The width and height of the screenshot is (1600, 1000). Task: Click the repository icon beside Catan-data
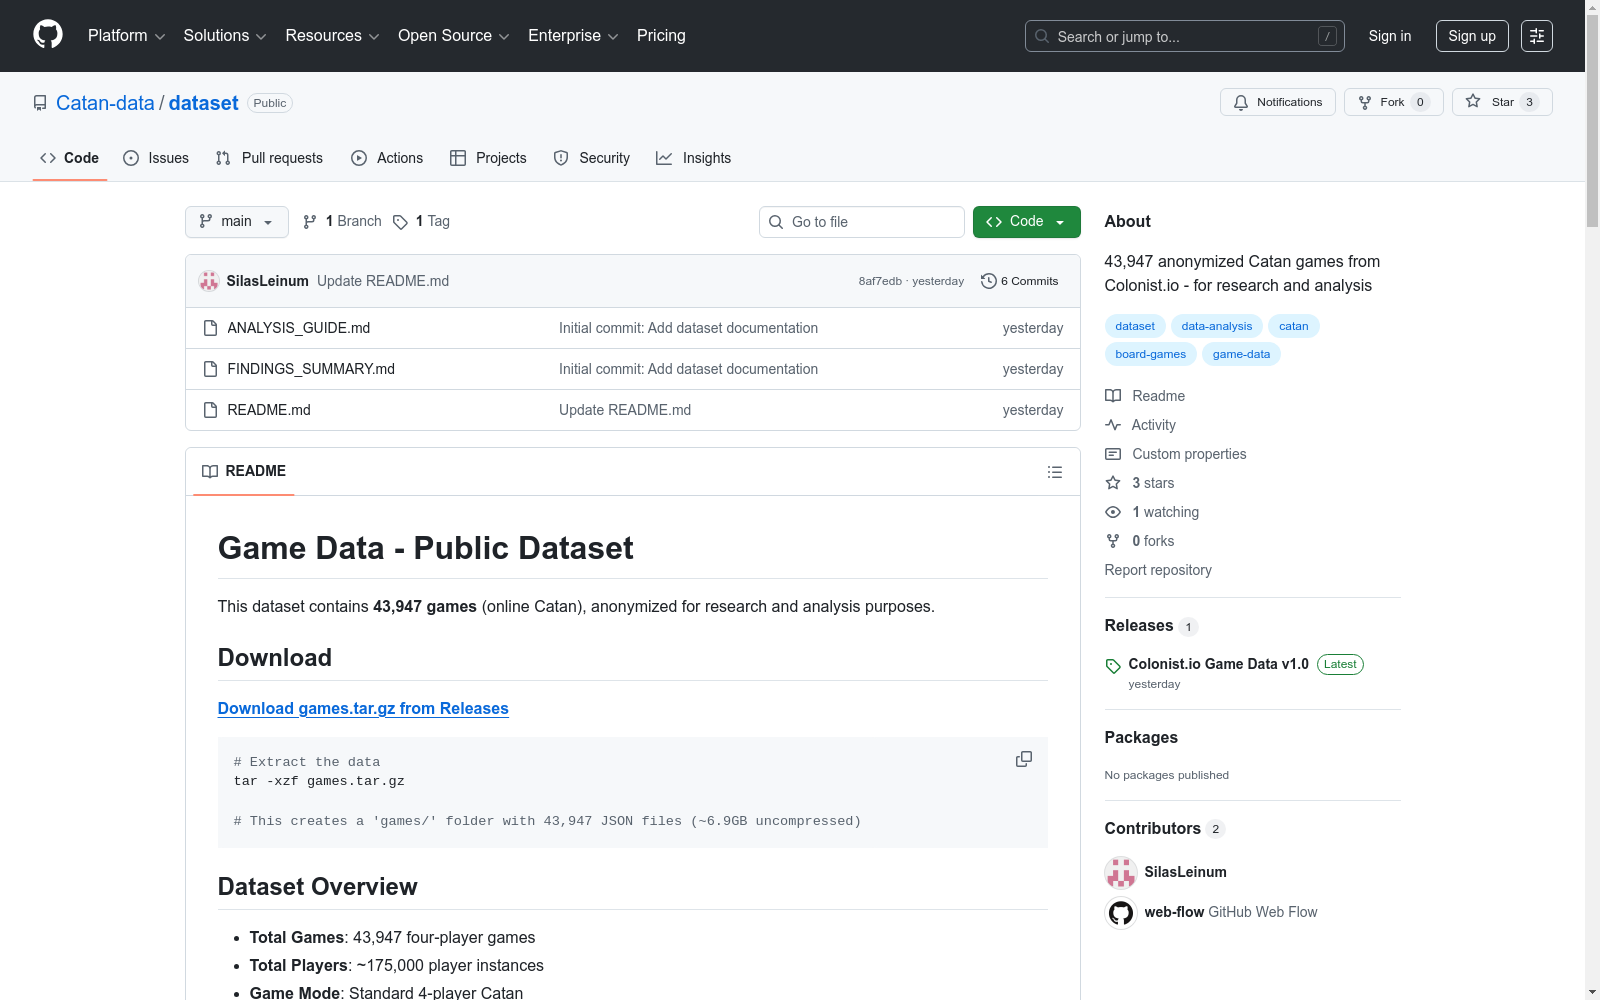[40, 103]
